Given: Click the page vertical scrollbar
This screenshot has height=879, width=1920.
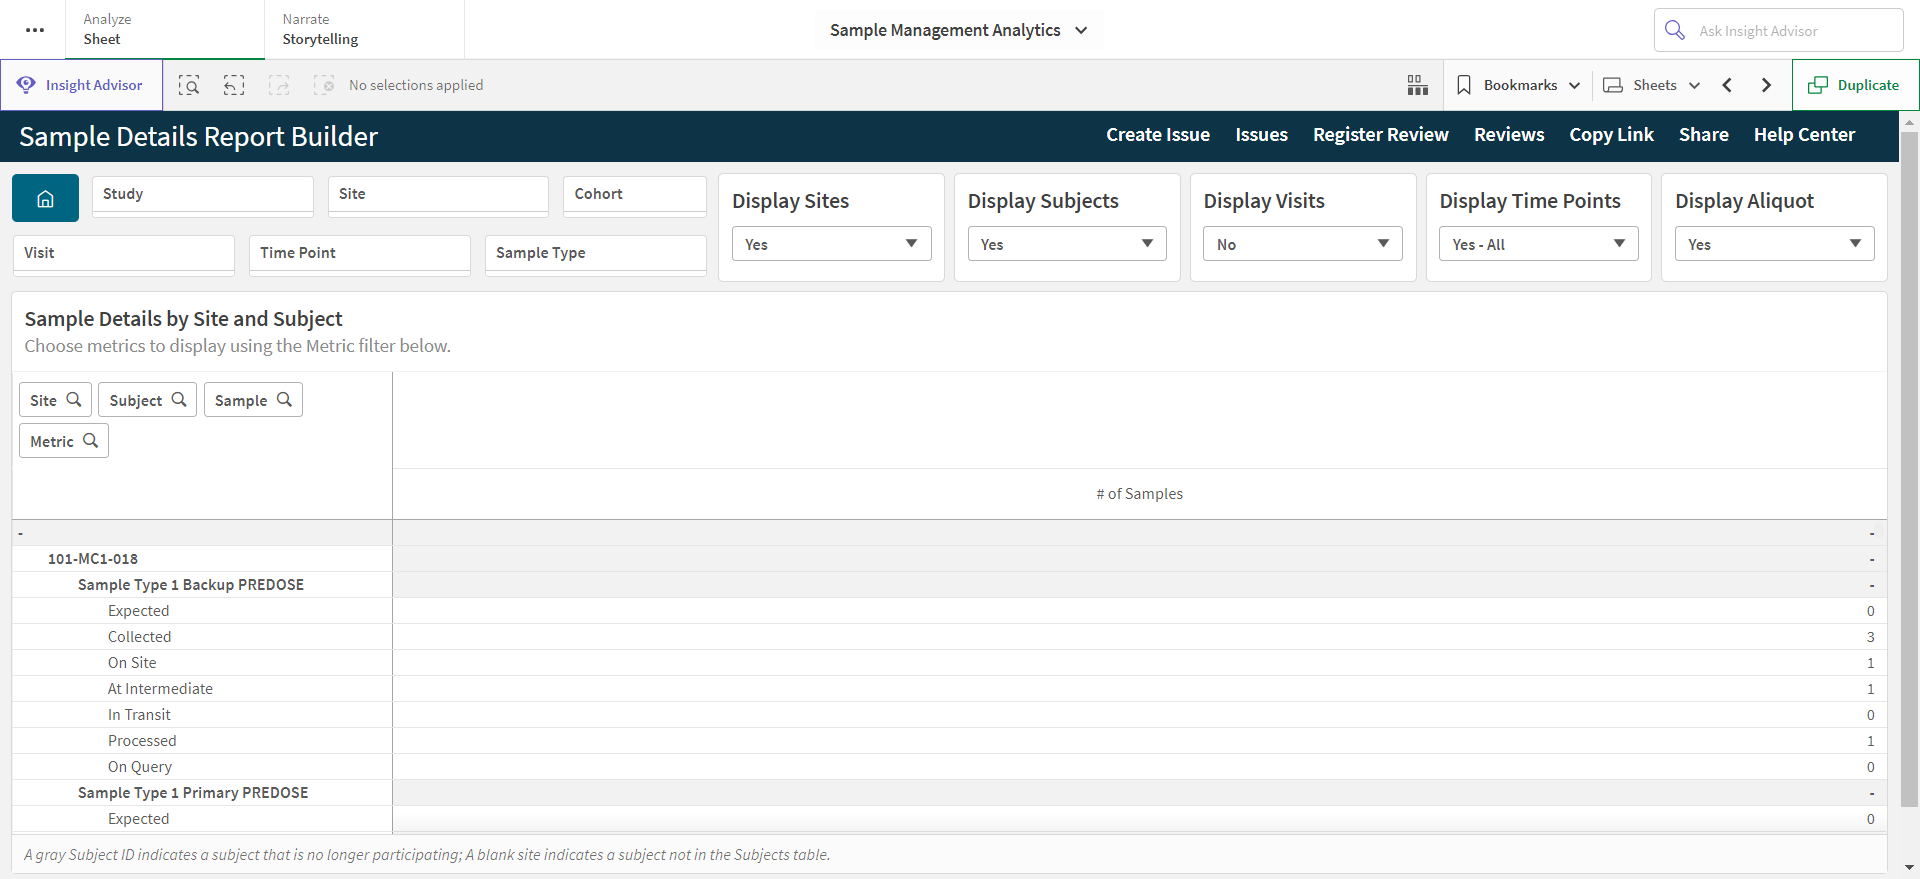Looking at the screenshot, I should 1909,470.
